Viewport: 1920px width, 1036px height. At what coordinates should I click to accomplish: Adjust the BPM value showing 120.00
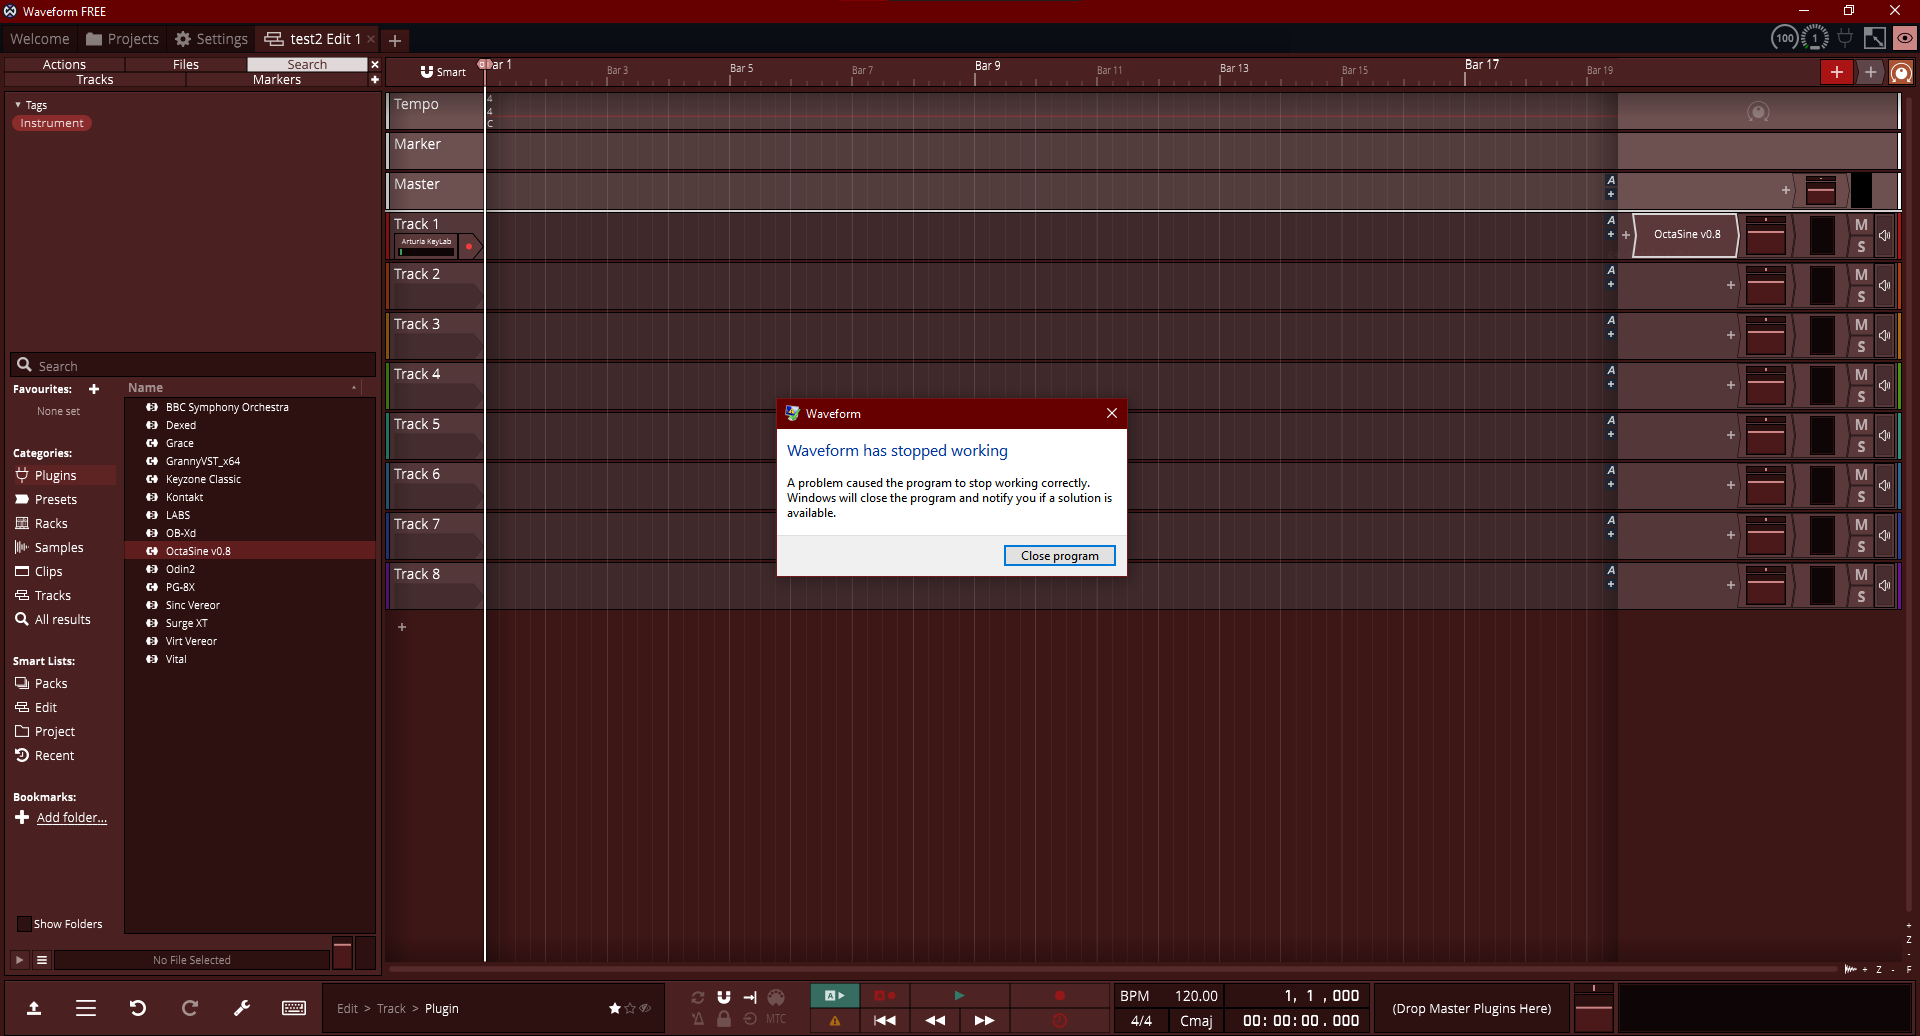pyautogui.click(x=1196, y=995)
